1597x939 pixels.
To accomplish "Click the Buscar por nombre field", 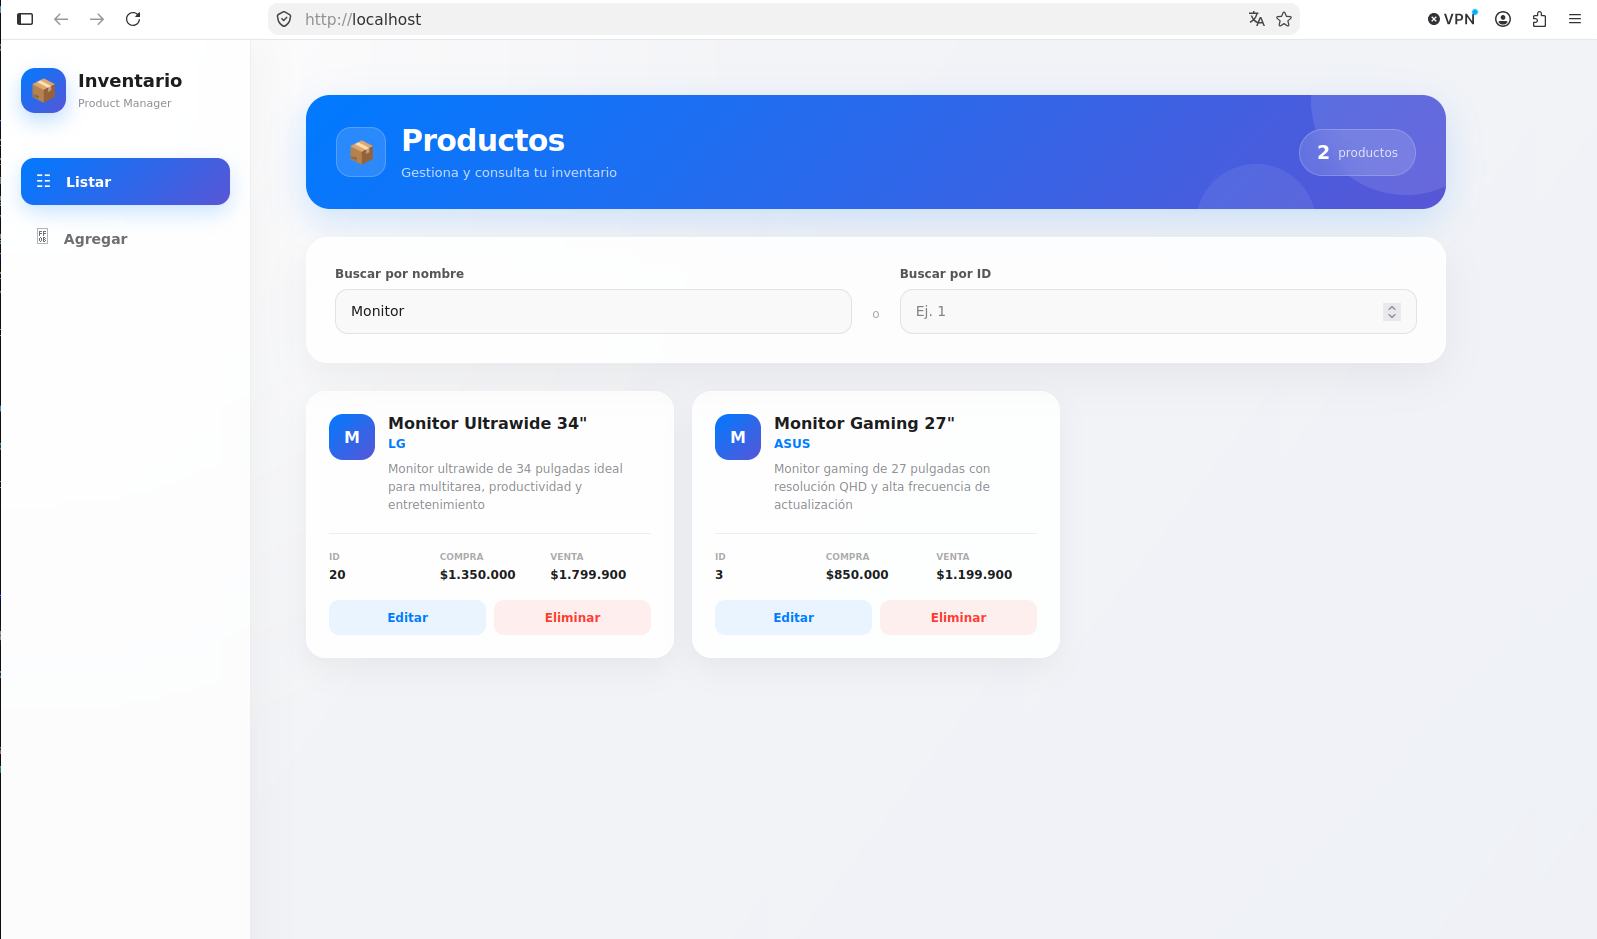I will [593, 311].
